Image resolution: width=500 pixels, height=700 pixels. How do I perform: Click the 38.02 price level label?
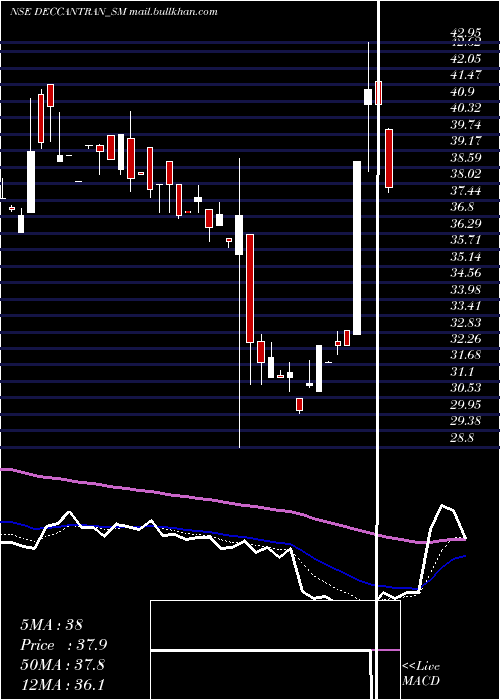[x=466, y=174]
